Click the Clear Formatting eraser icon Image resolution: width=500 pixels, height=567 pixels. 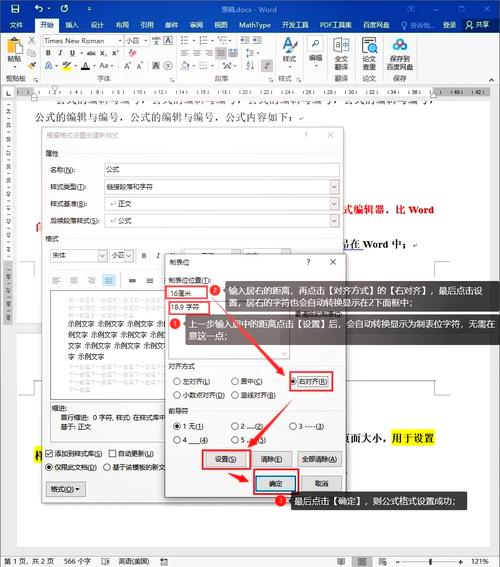pyautogui.click(x=133, y=53)
